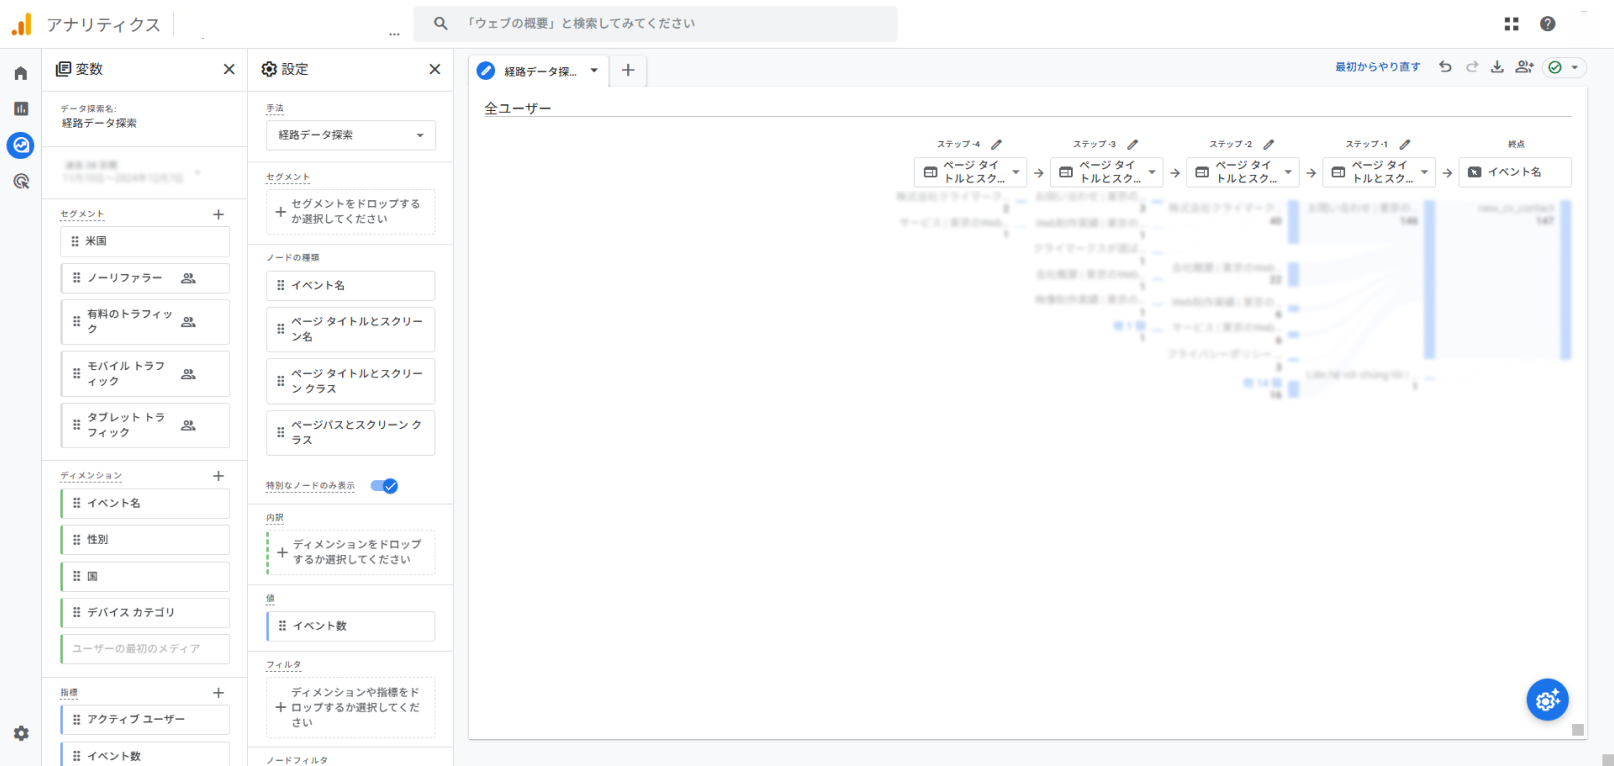Select the 経路データ探... exploration tab
The width and height of the screenshot is (1614, 766).
[539, 71]
